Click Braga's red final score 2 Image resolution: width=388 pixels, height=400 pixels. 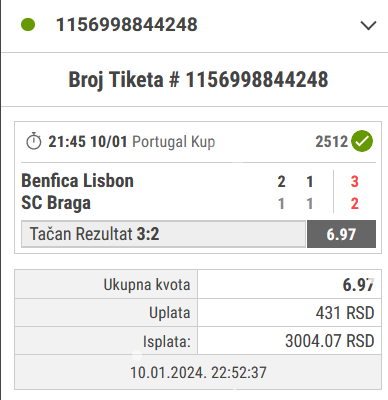(x=354, y=204)
